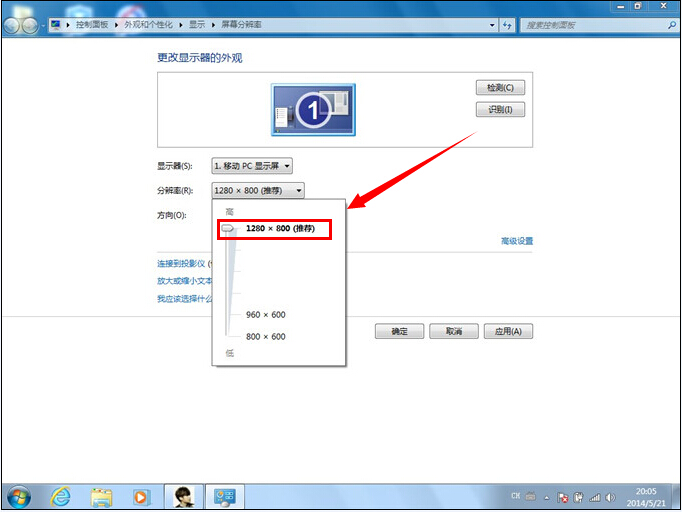Screen dimensions: 682x512
Task: Select 960 × 600 resolution option
Action: 265,315
